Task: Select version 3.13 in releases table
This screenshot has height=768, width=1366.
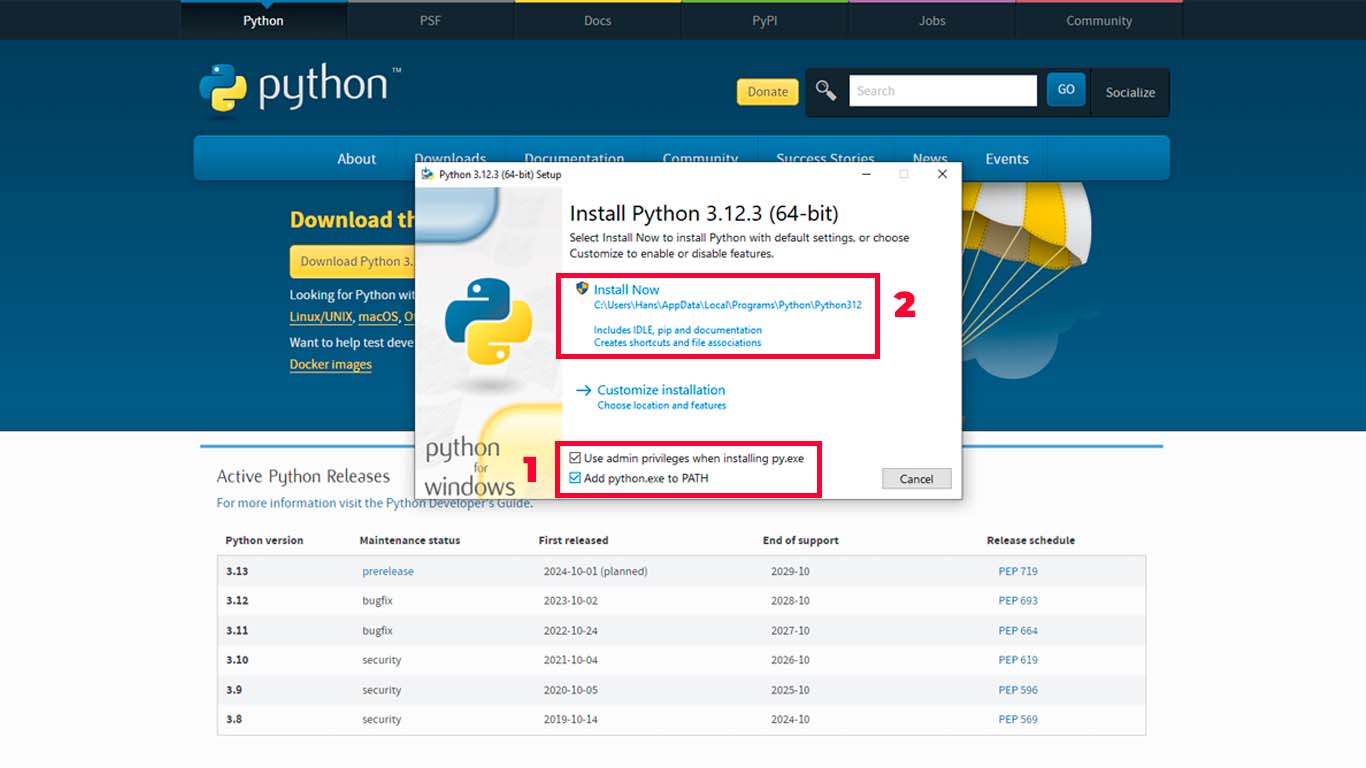Action: (x=237, y=571)
